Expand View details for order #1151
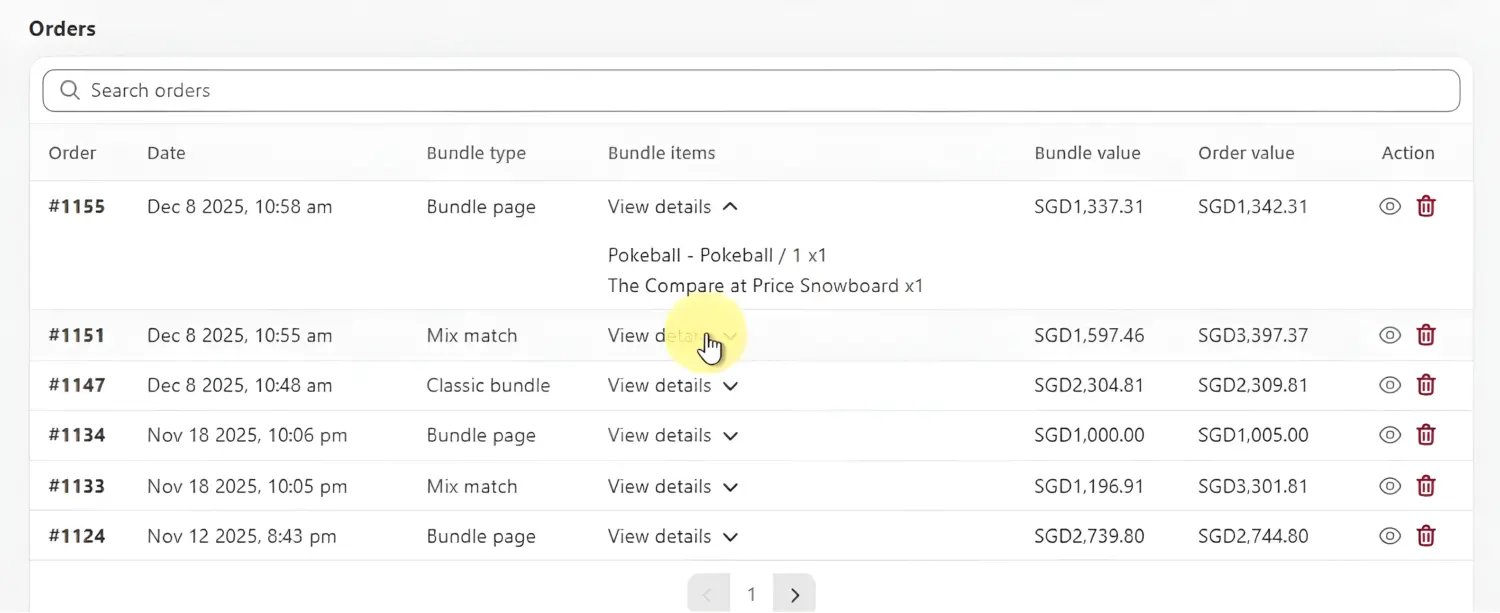The height and width of the screenshot is (613, 1500). tap(660, 335)
